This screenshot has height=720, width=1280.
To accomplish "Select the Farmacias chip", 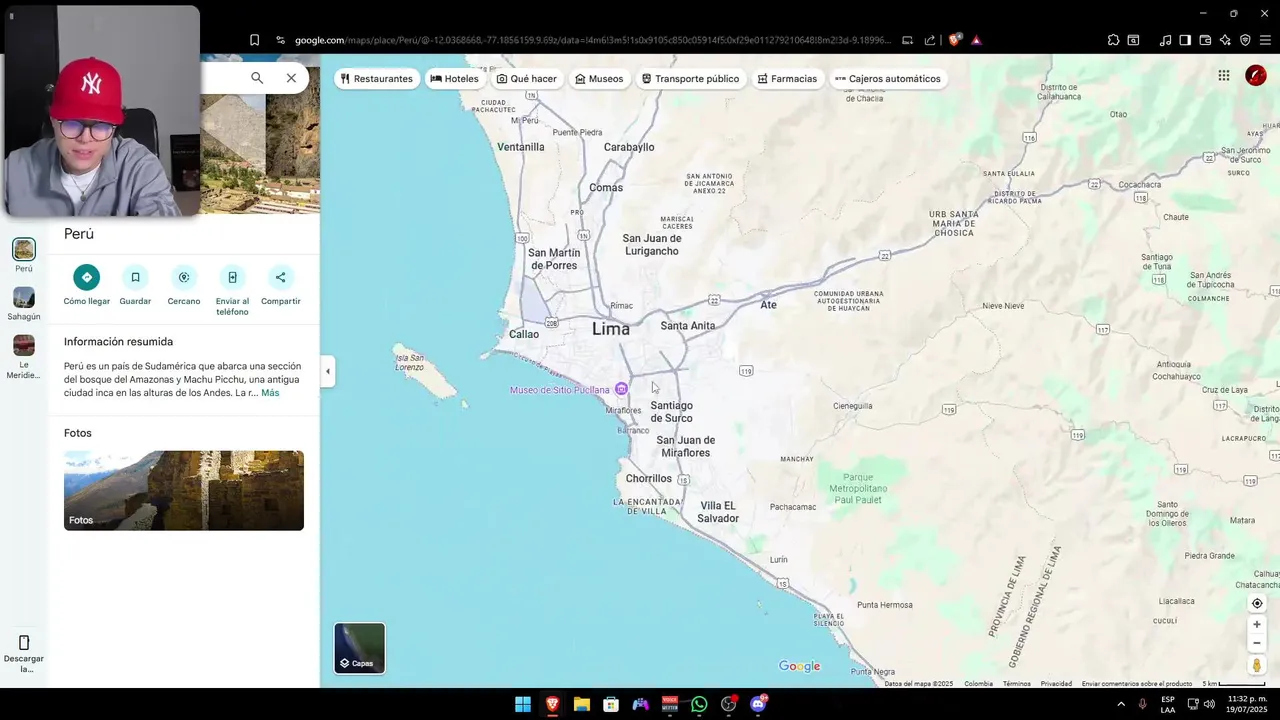I will pyautogui.click(x=787, y=79).
